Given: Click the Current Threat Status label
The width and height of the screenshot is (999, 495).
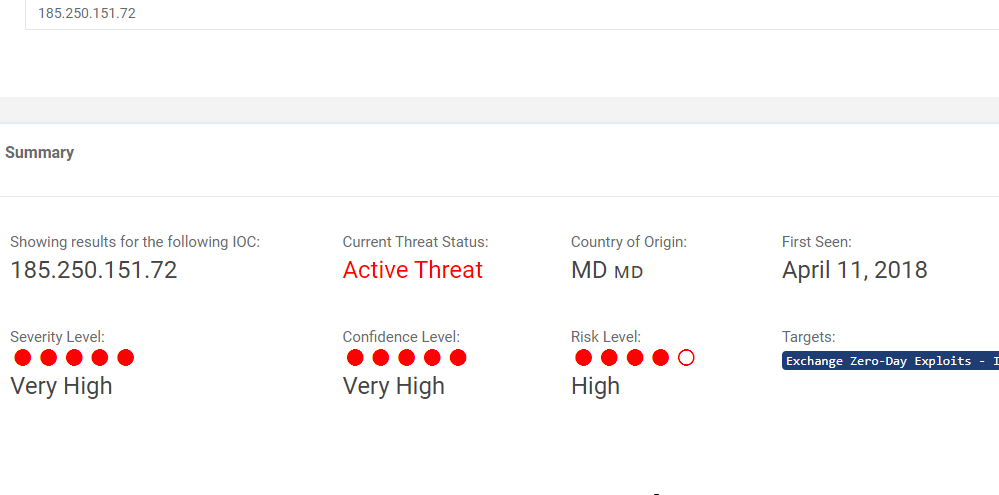Looking at the screenshot, I should (x=415, y=242).
